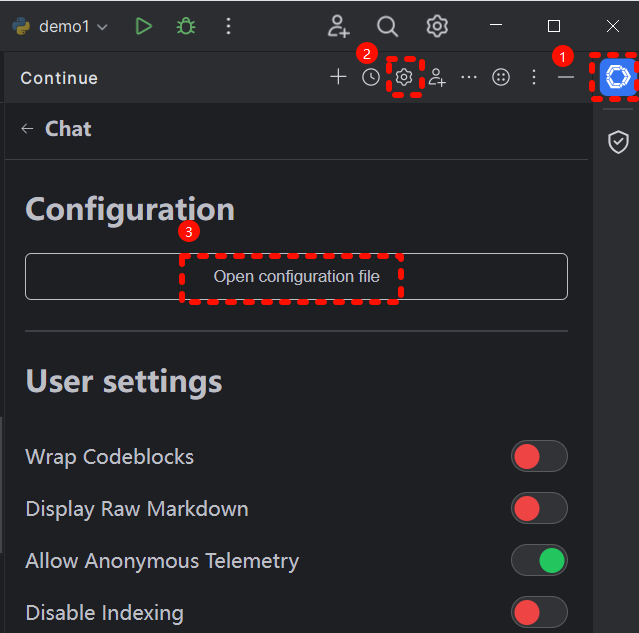
Task: Click the User settings heading
Action: coord(124,382)
